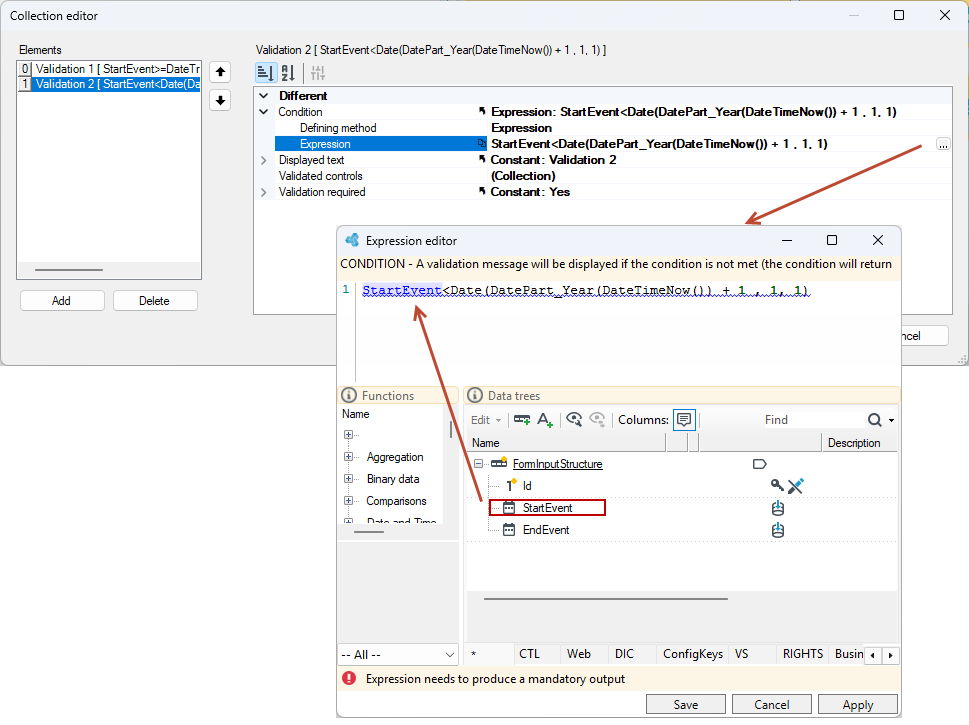969x725 pixels.
Task: Select EndEvent in the data tree
Action: (546, 530)
